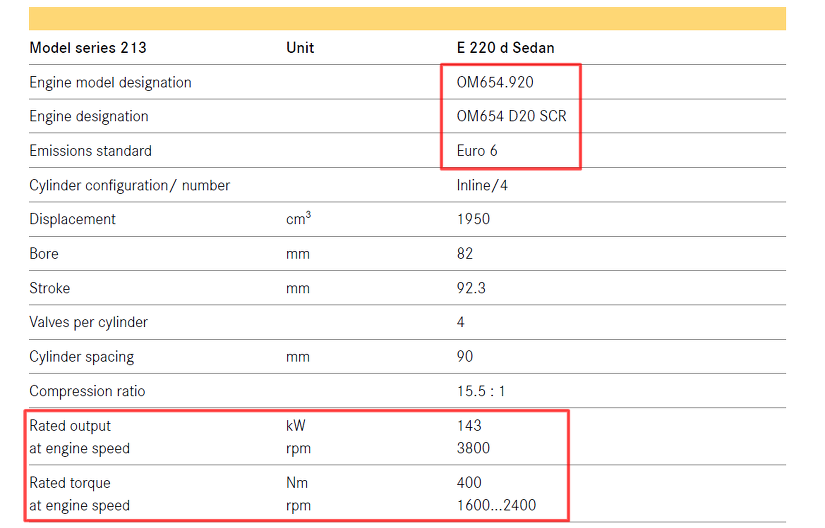Select the 'Engine model designation' label
825x528 pixels.
[x=110, y=83]
